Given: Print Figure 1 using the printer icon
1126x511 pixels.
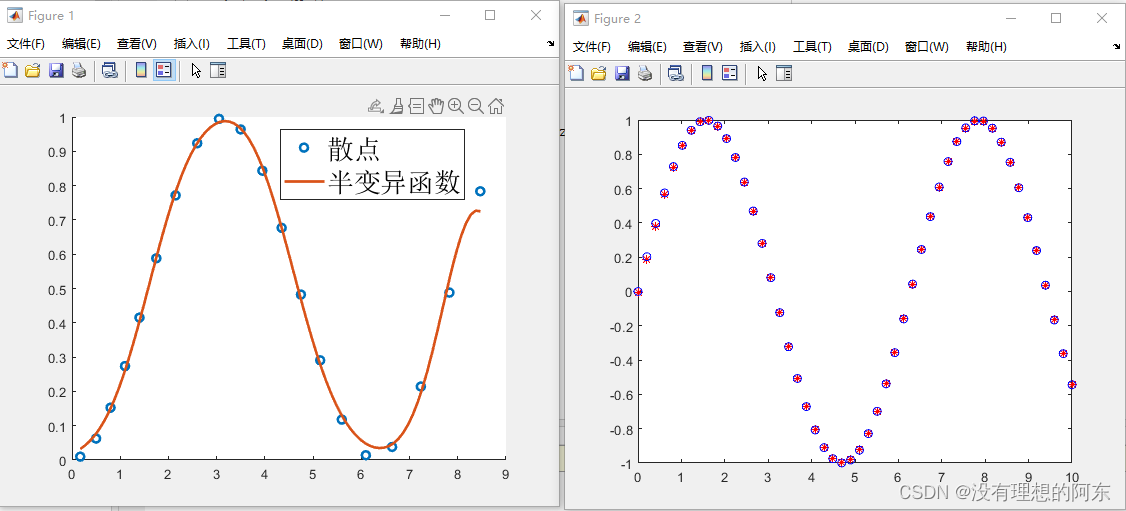Looking at the screenshot, I should point(79,70).
